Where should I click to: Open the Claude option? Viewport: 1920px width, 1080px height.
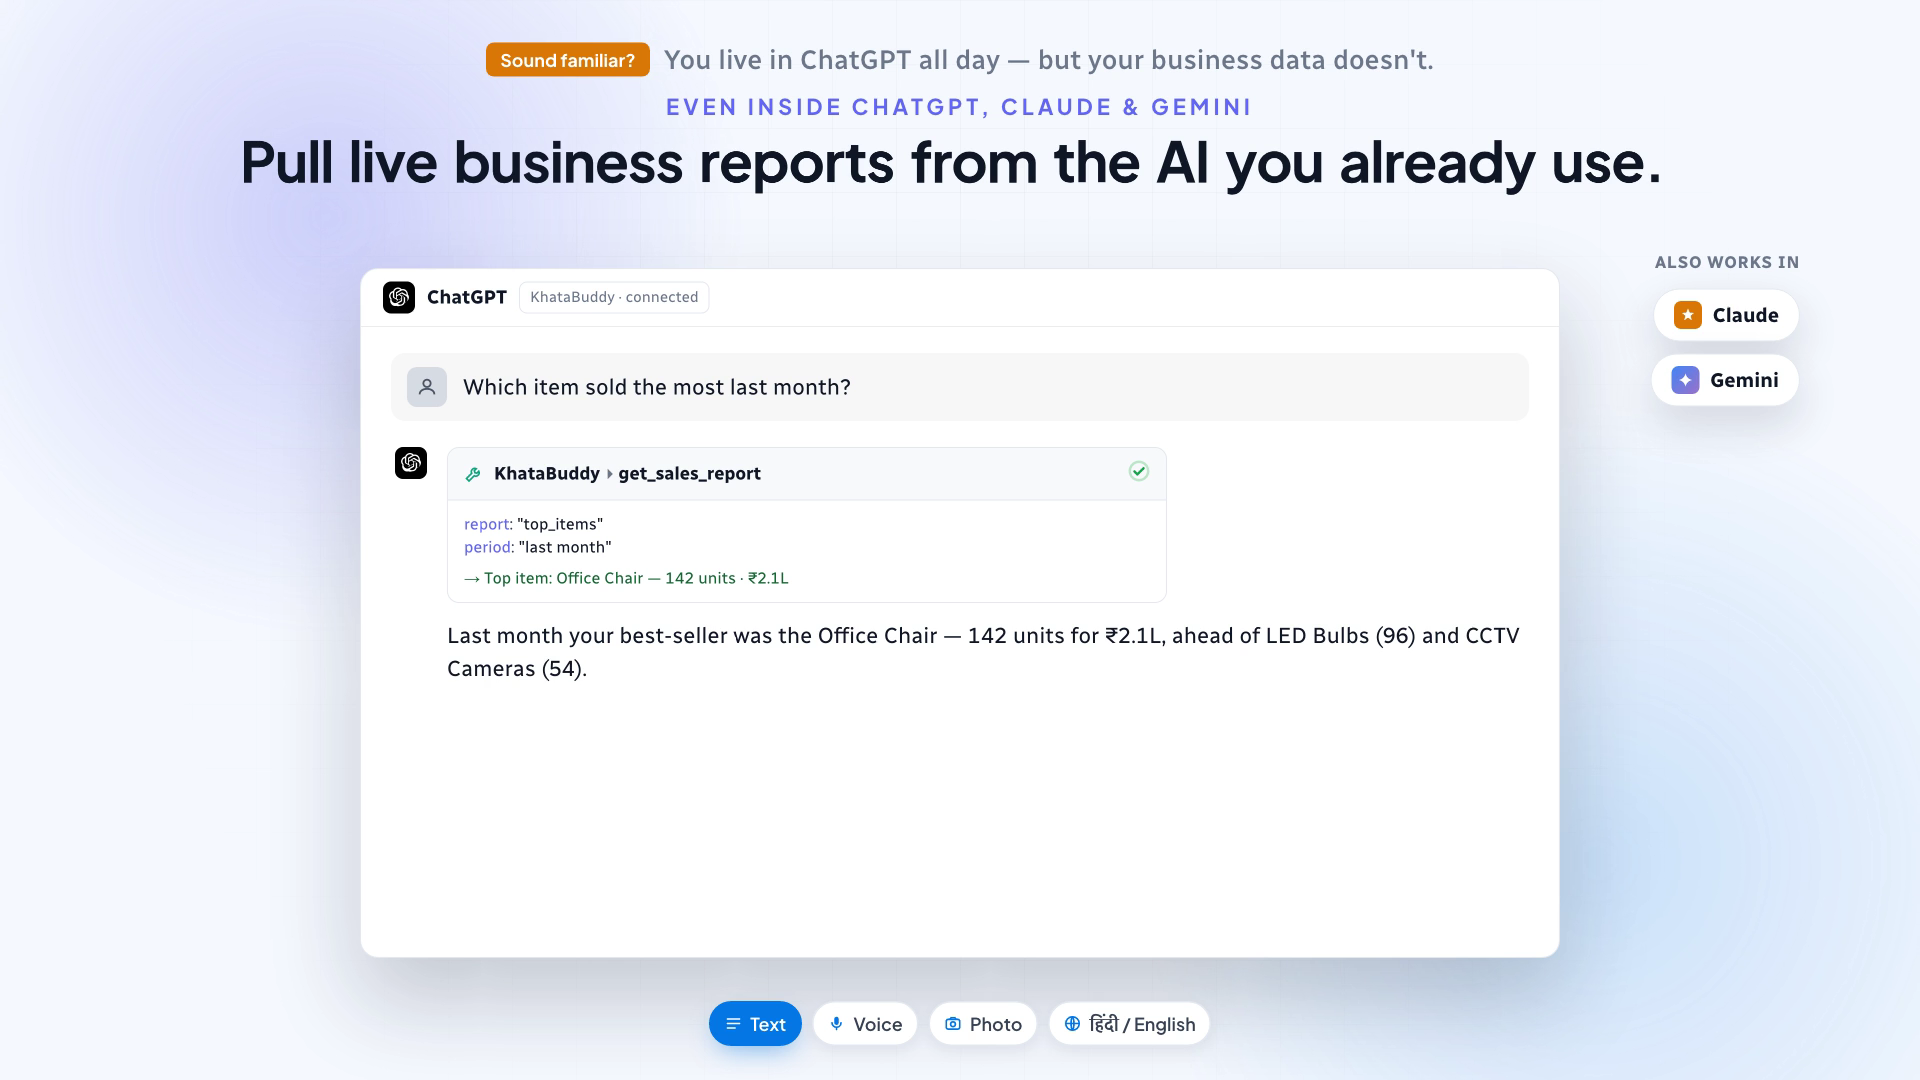(1726, 315)
